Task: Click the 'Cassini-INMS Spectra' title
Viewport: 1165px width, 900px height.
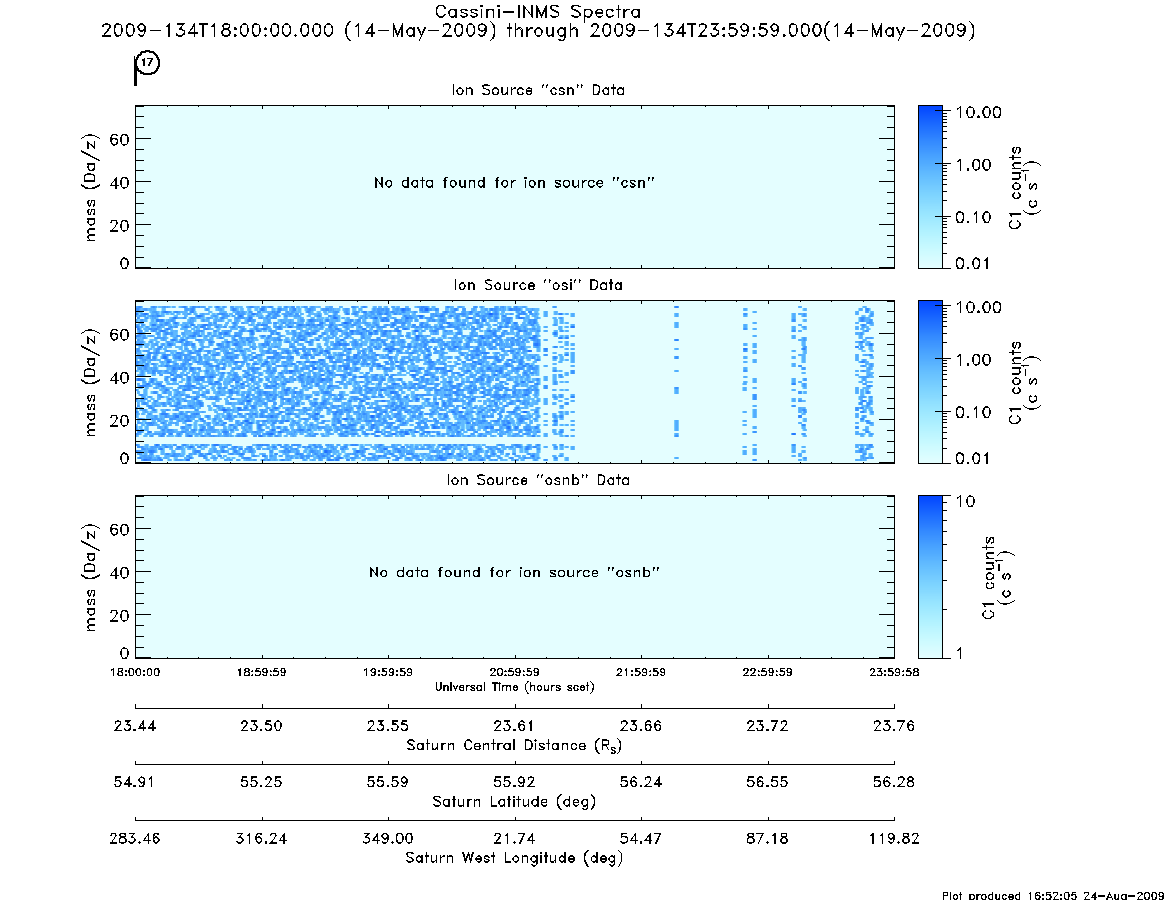Action: 537,12
